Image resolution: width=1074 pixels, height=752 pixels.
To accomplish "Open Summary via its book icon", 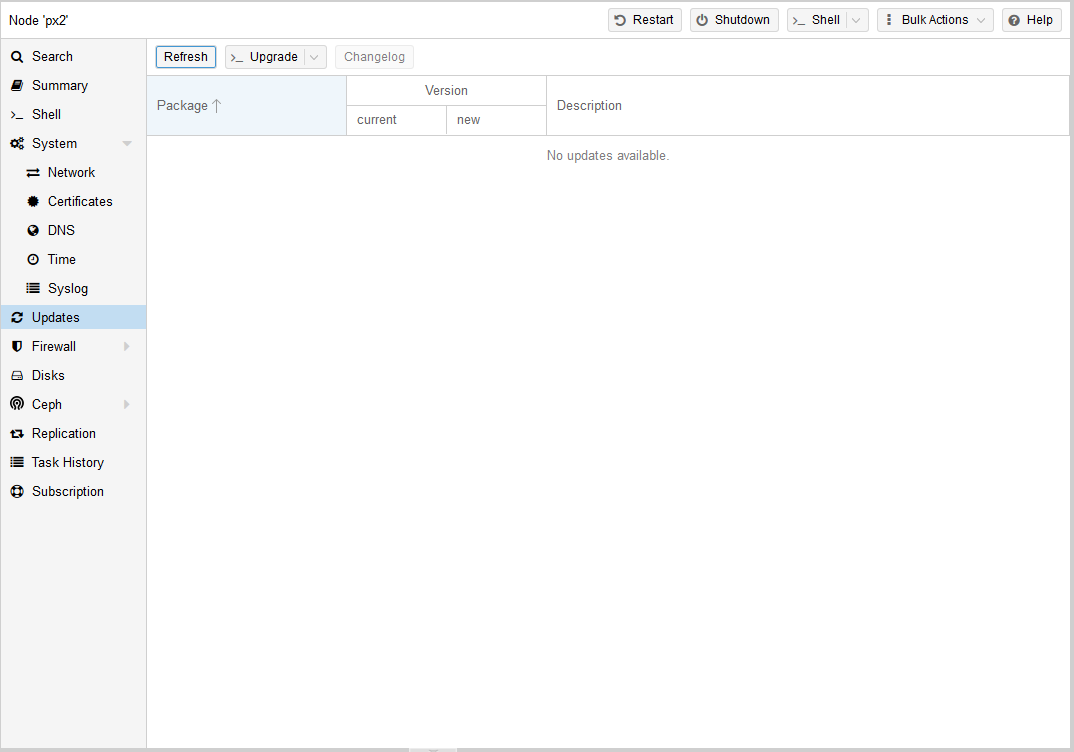I will click(17, 86).
